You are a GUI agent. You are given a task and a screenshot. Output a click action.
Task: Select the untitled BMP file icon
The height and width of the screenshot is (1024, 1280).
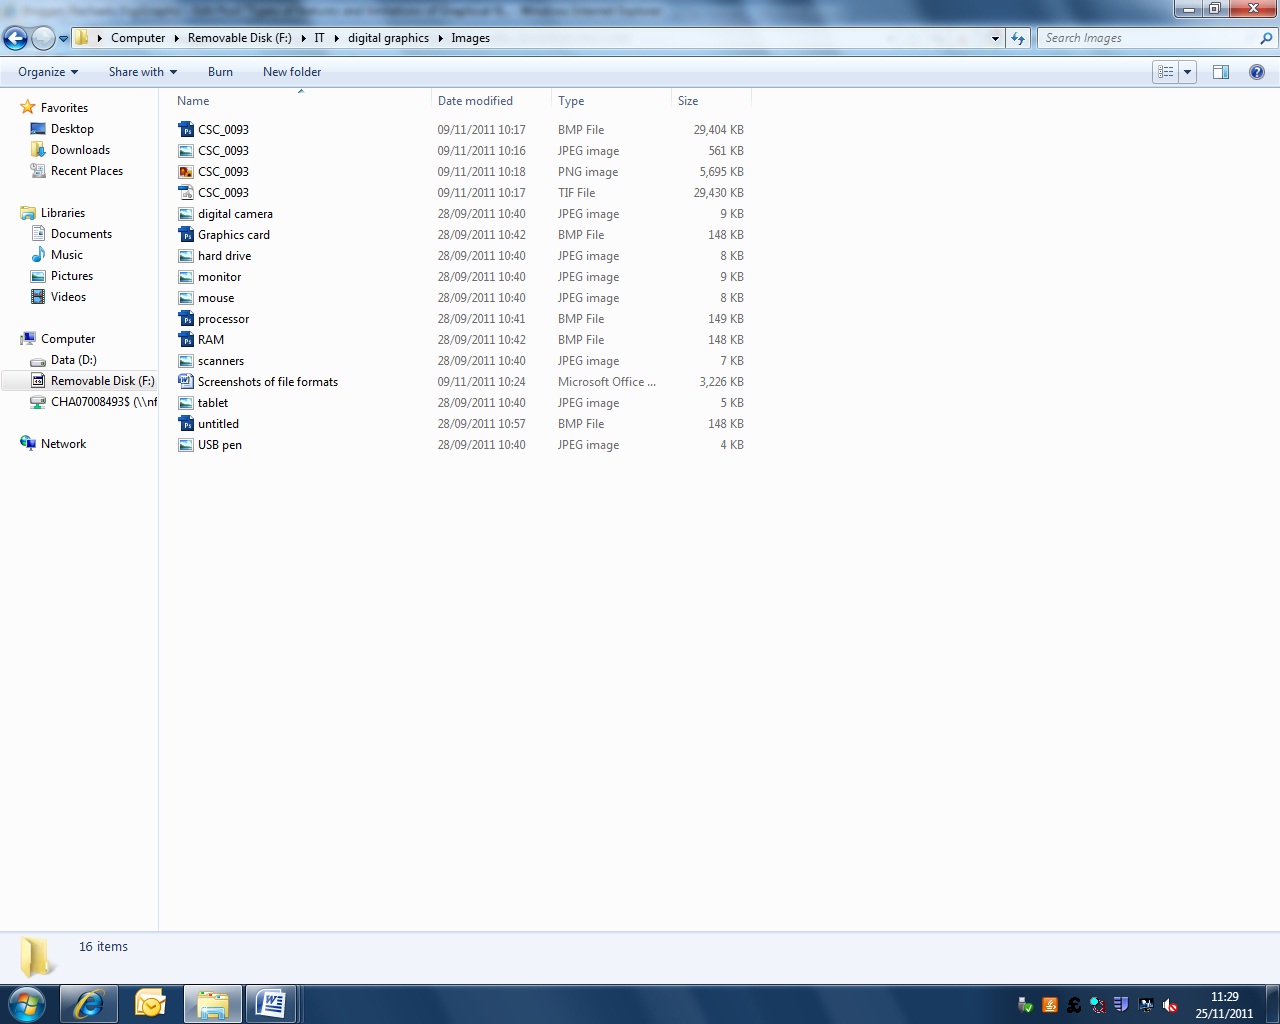coord(186,424)
